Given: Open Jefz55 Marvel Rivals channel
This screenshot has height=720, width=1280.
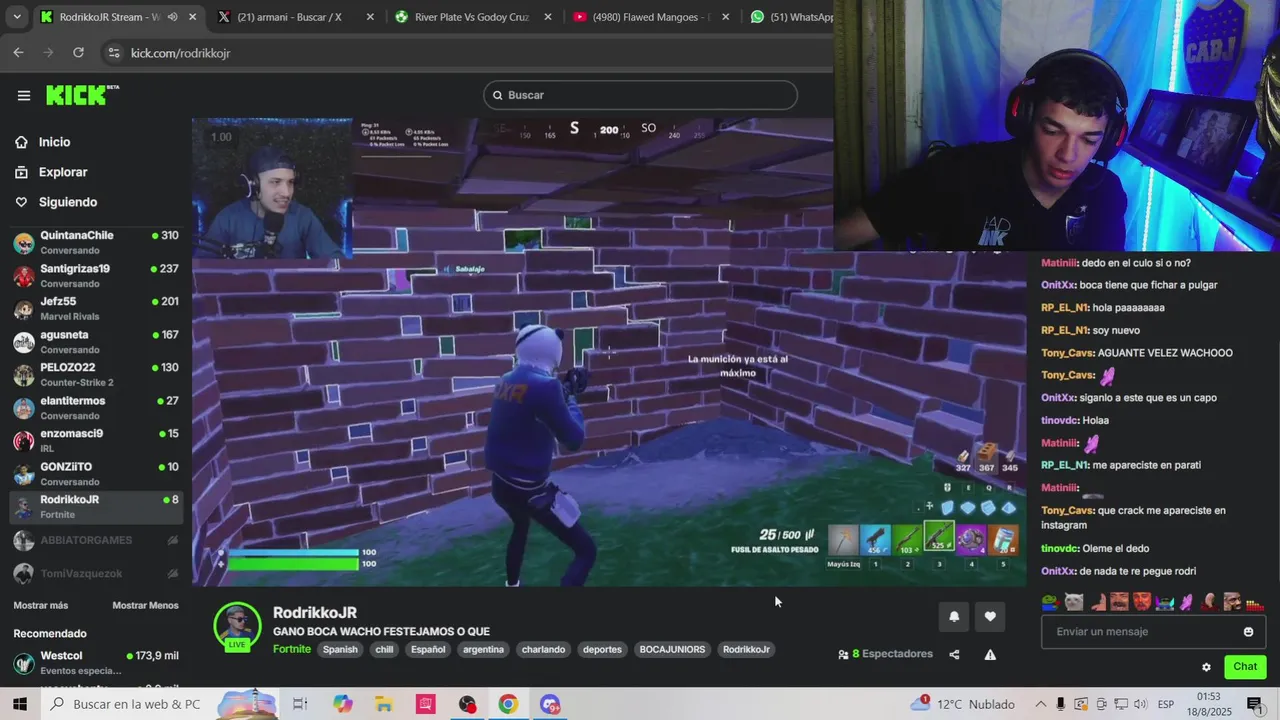Looking at the screenshot, I should pos(96,309).
